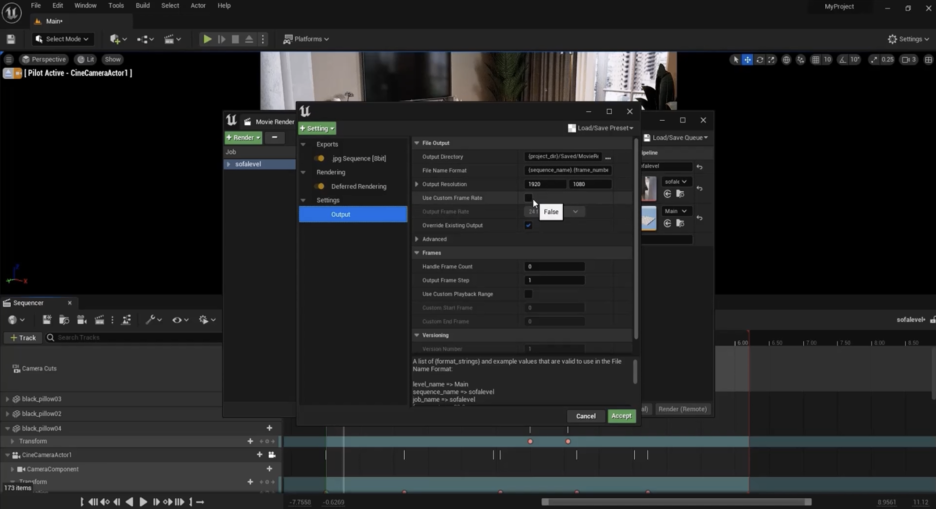Stop the play session in main toolbar
The height and width of the screenshot is (509, 936).
[235, 39]
